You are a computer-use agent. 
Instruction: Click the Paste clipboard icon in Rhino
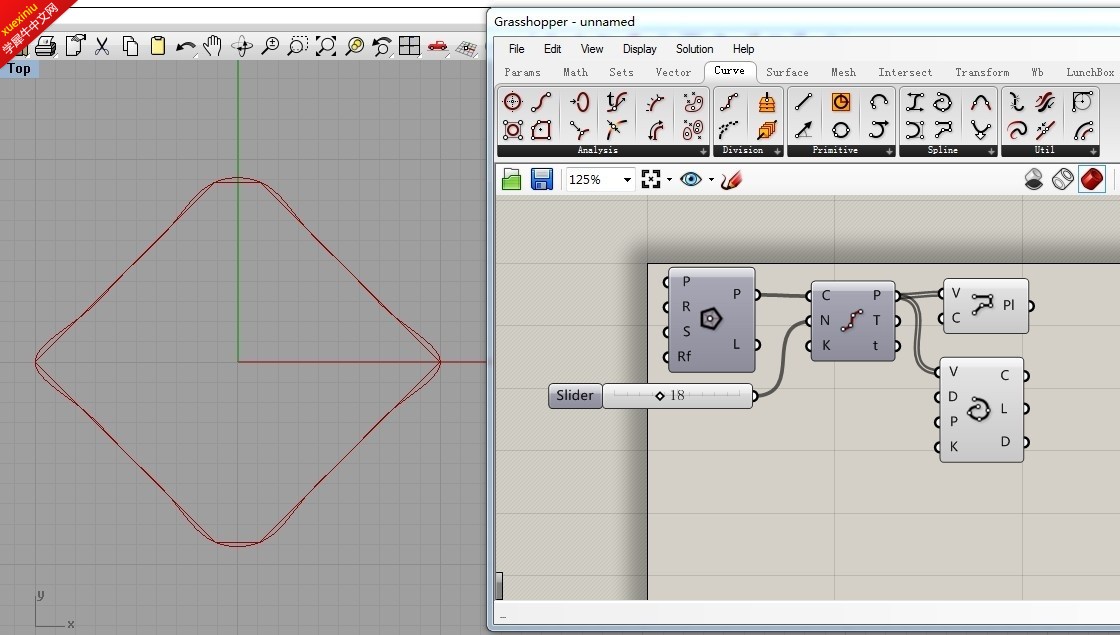[158, 46]
